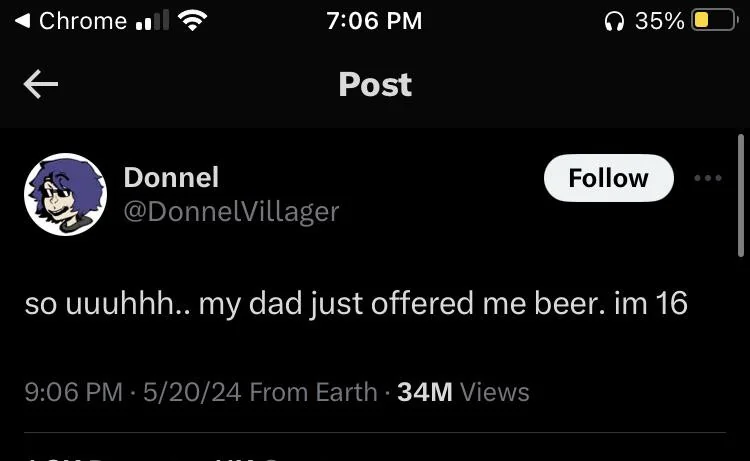The height and width of the screenshot is (461, 750).
Task: Select the tweet text about dad offering beer
Action: 356,304
